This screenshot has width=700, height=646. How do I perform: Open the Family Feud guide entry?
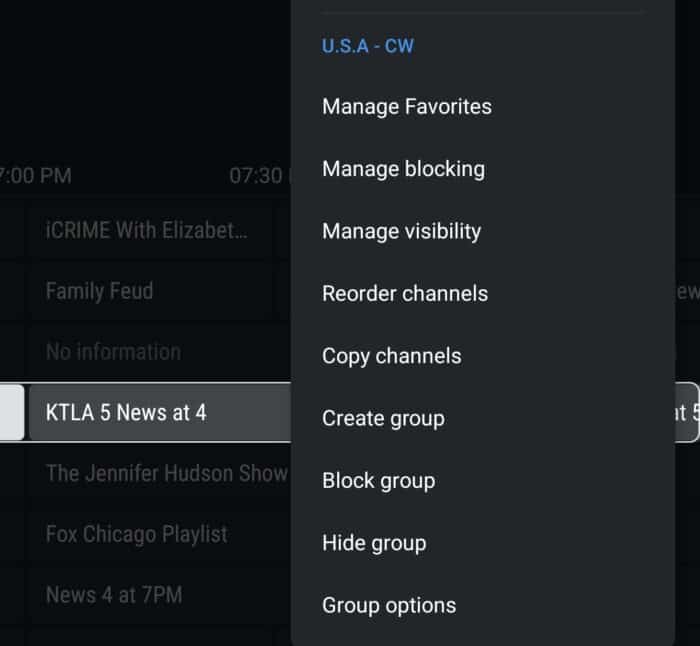(100, 291)
